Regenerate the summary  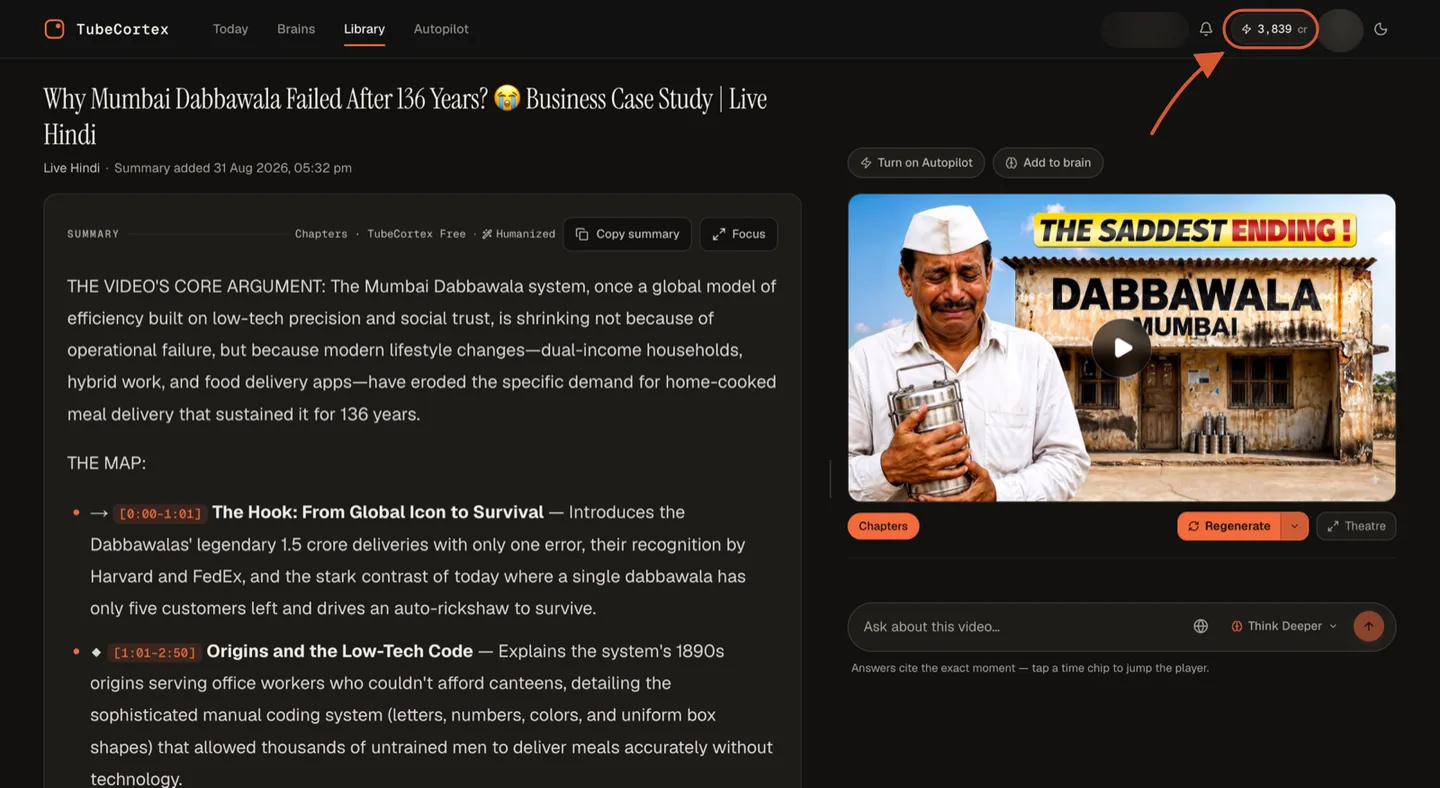pyautogui.click(x=1229, y=526)
